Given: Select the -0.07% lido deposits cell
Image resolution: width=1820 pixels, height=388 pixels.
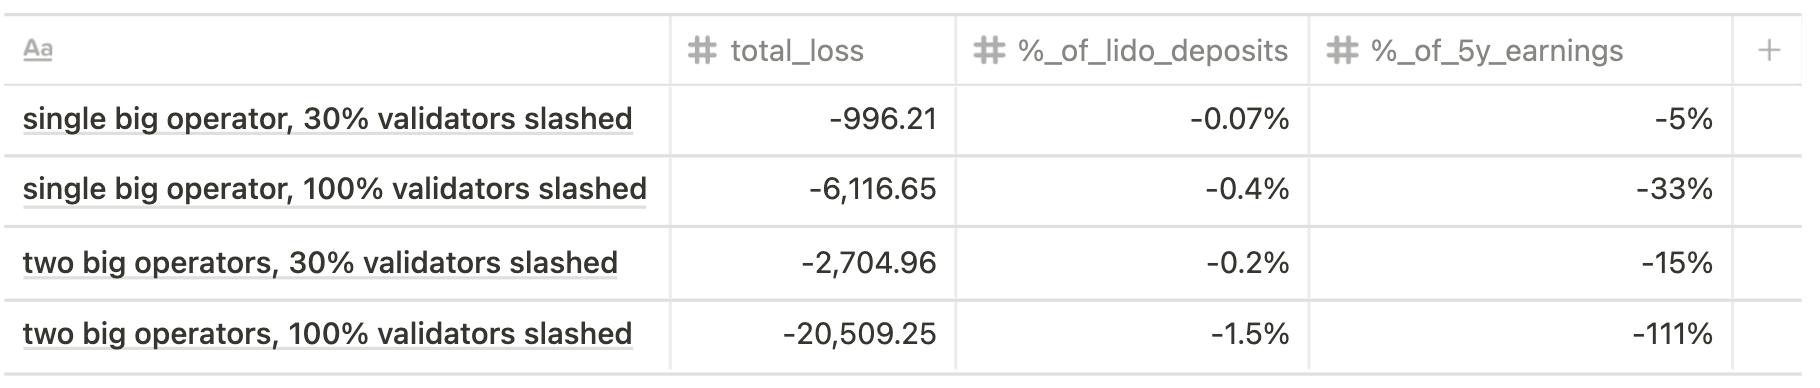Looking at the screenshot, I should tap(1132, 120).
